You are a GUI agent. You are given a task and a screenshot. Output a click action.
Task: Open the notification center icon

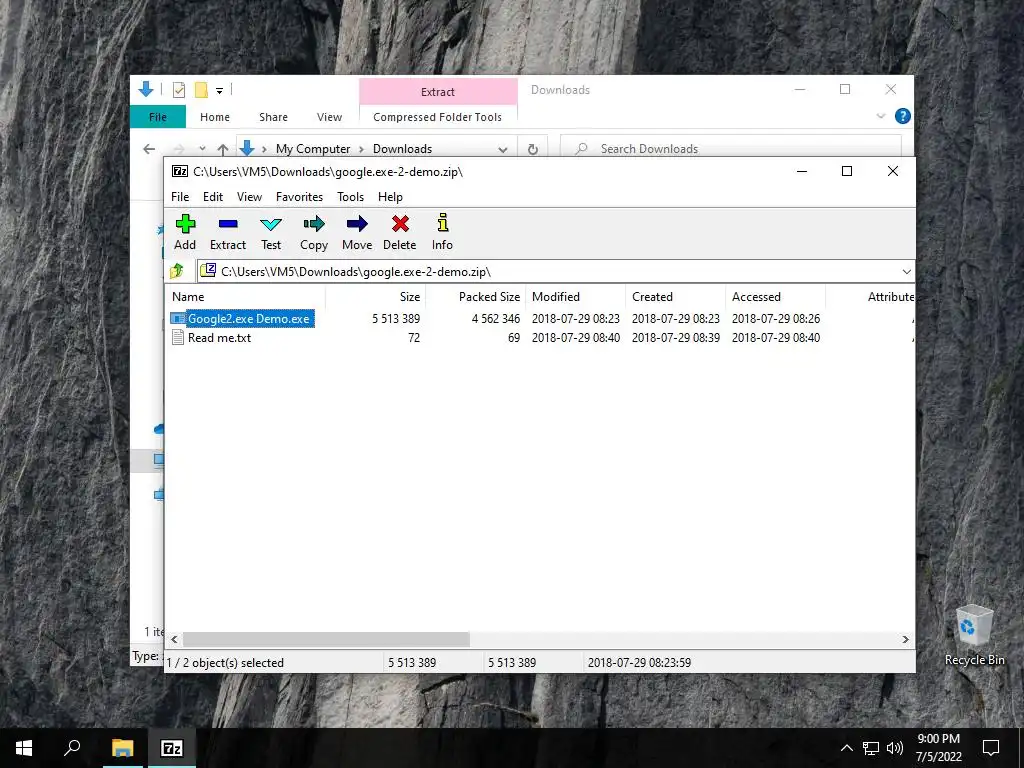click(x=991, y=748)
